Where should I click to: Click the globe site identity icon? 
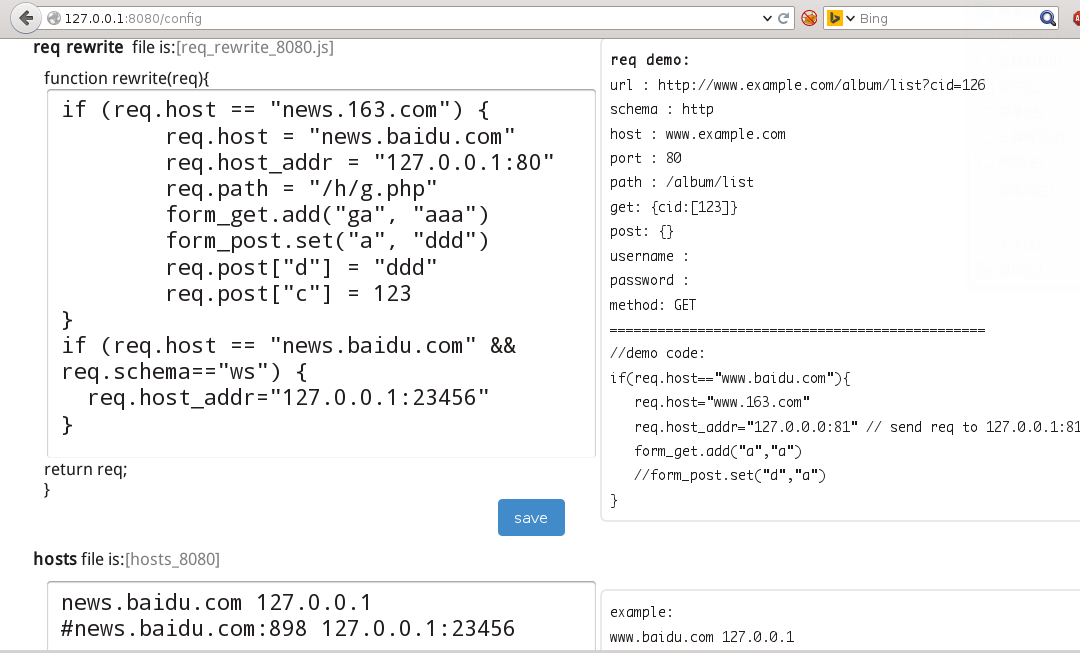[x=54, y=18]
